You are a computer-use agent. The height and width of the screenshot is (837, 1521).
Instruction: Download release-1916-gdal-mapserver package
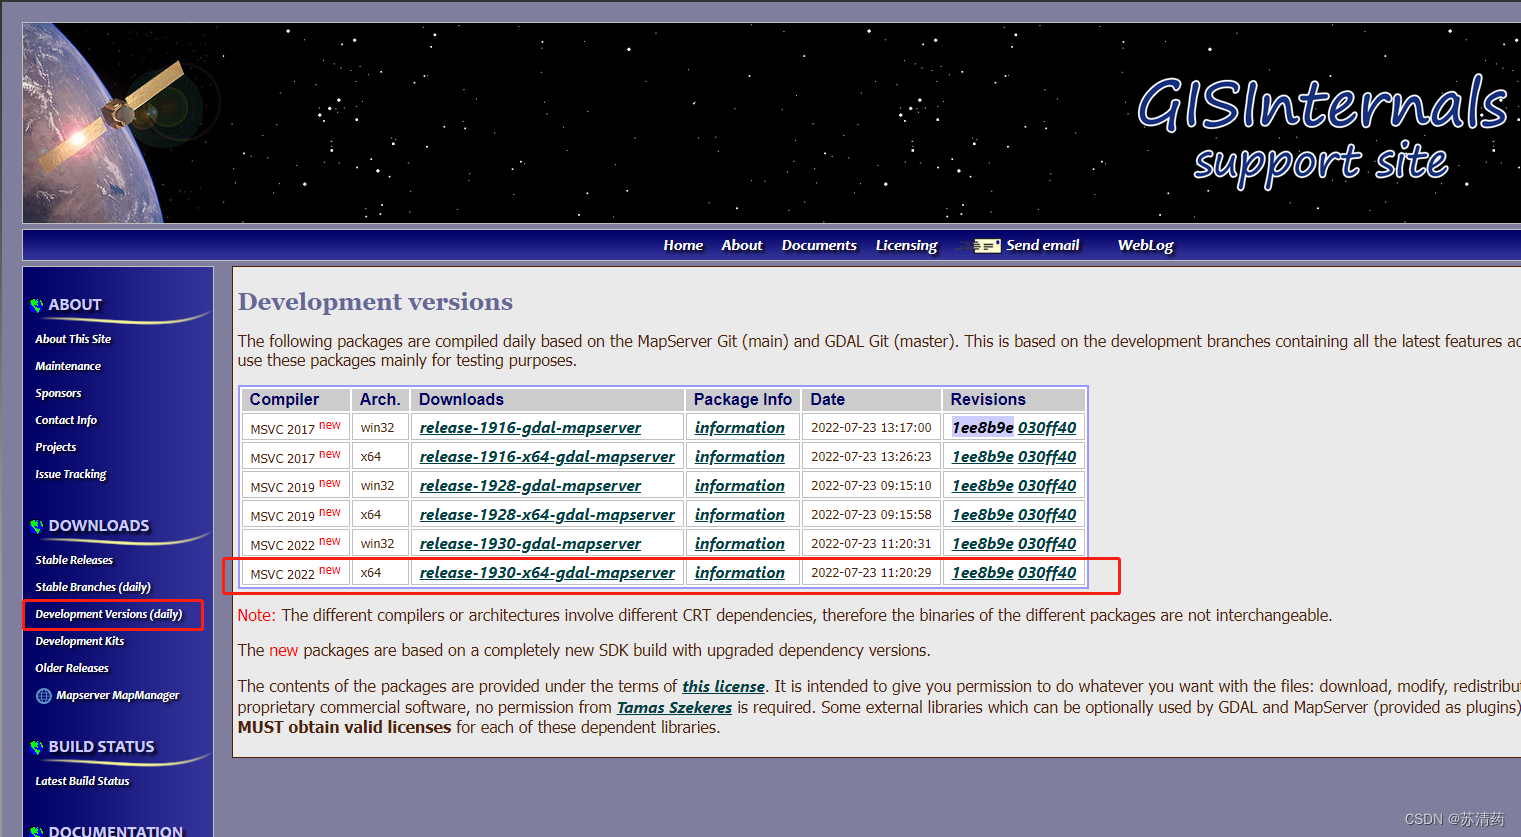click(530, 428)
